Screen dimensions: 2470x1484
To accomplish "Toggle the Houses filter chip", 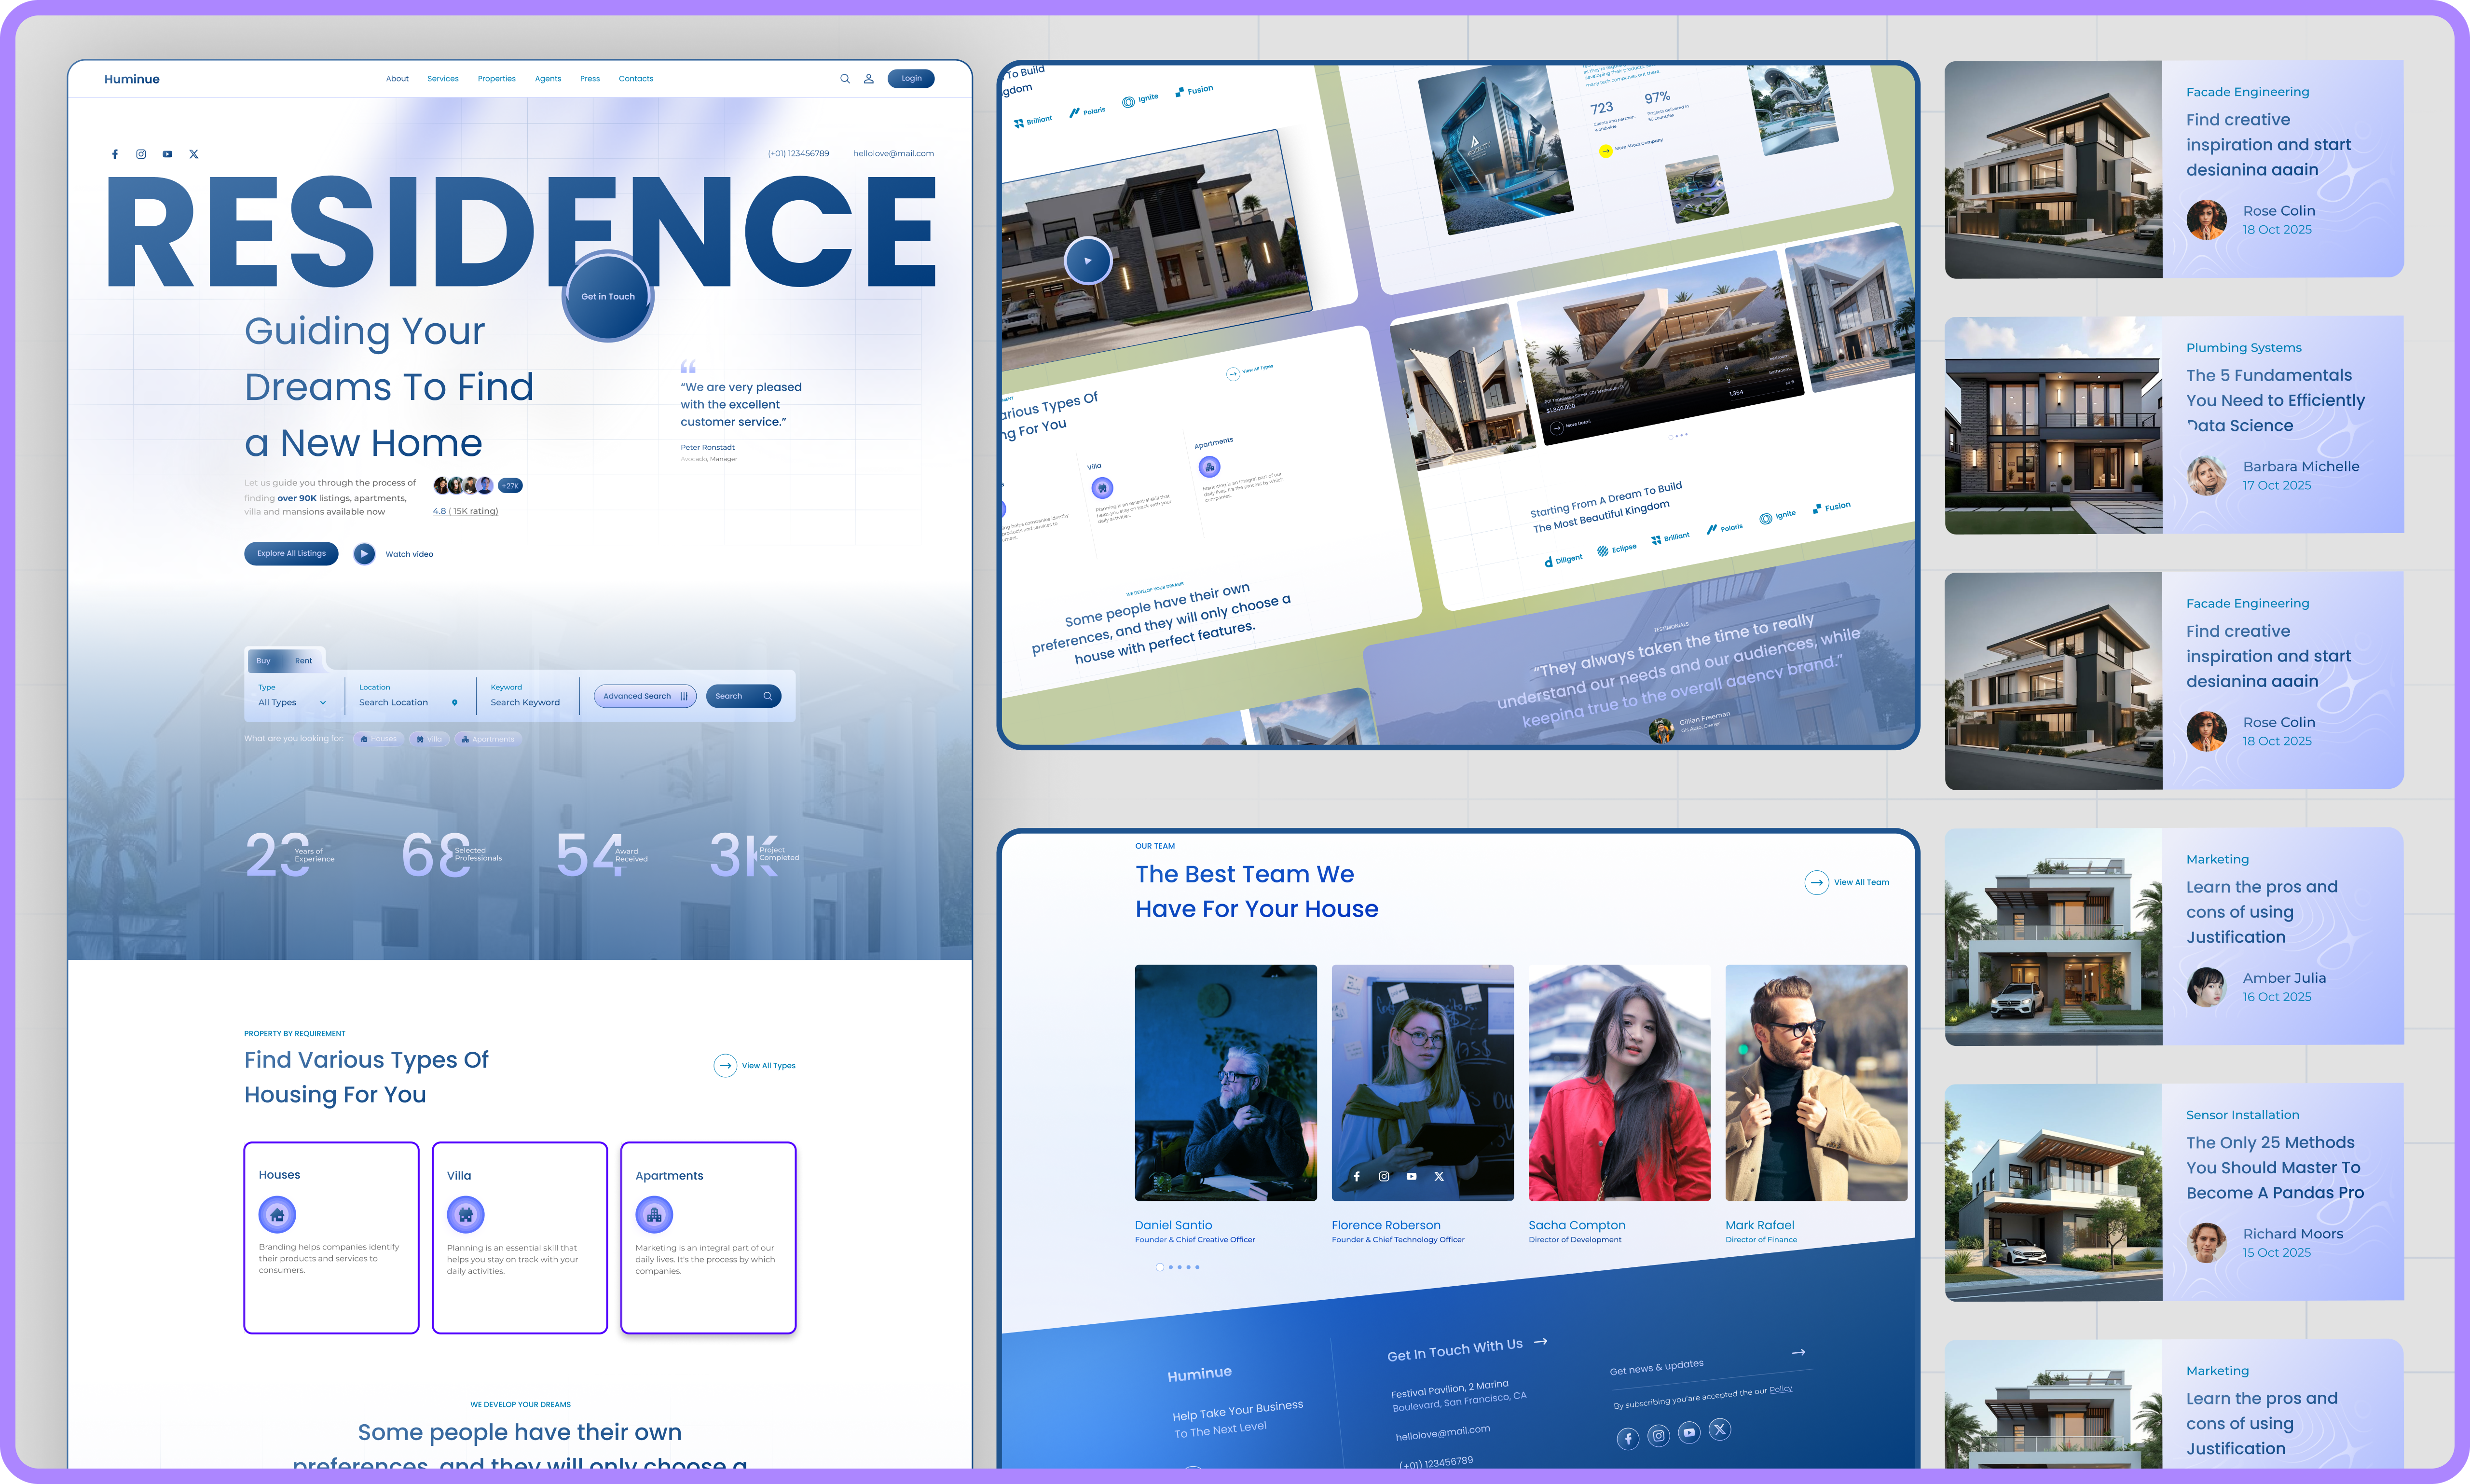I will point(378,739).
